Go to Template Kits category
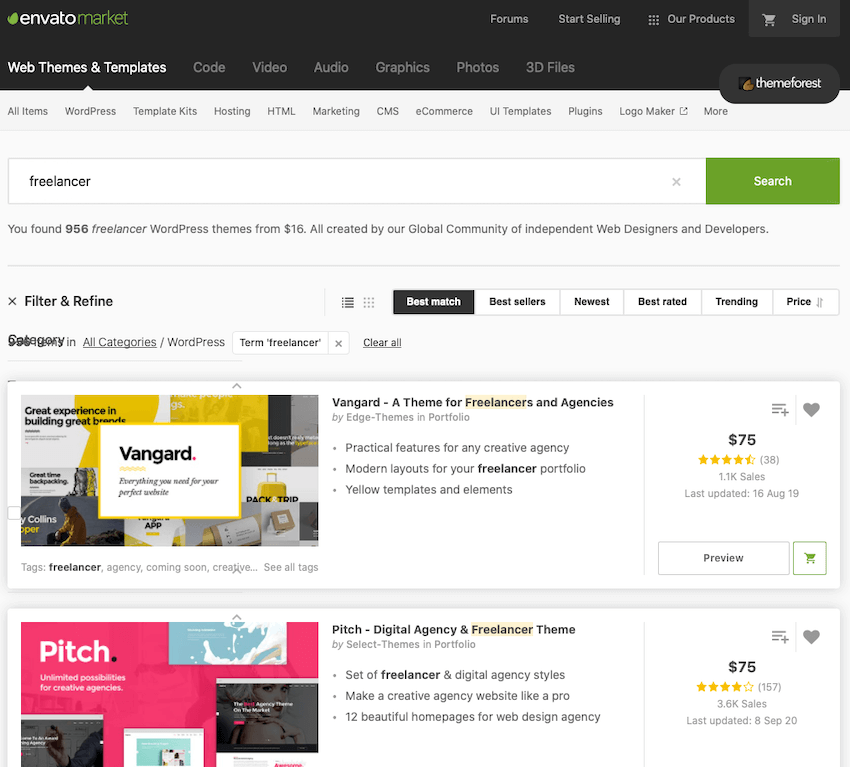The height and width of the screenshot is (767, 850). 165,111
